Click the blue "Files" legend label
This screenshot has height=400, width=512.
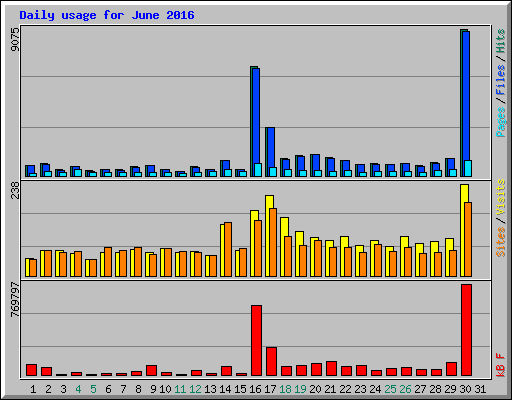pos(500,80)
